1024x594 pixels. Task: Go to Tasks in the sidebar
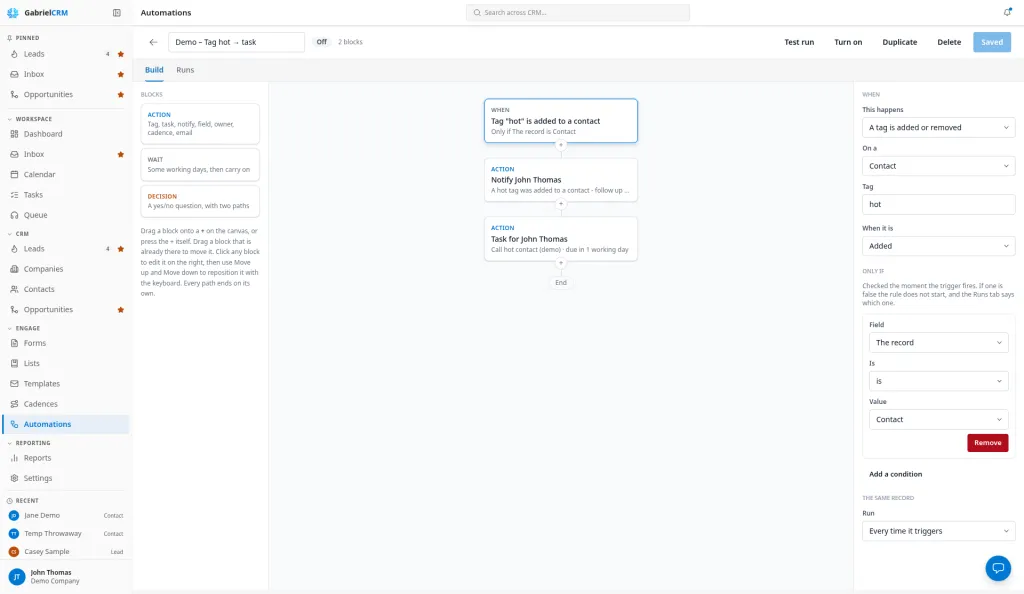pos(33,195)
